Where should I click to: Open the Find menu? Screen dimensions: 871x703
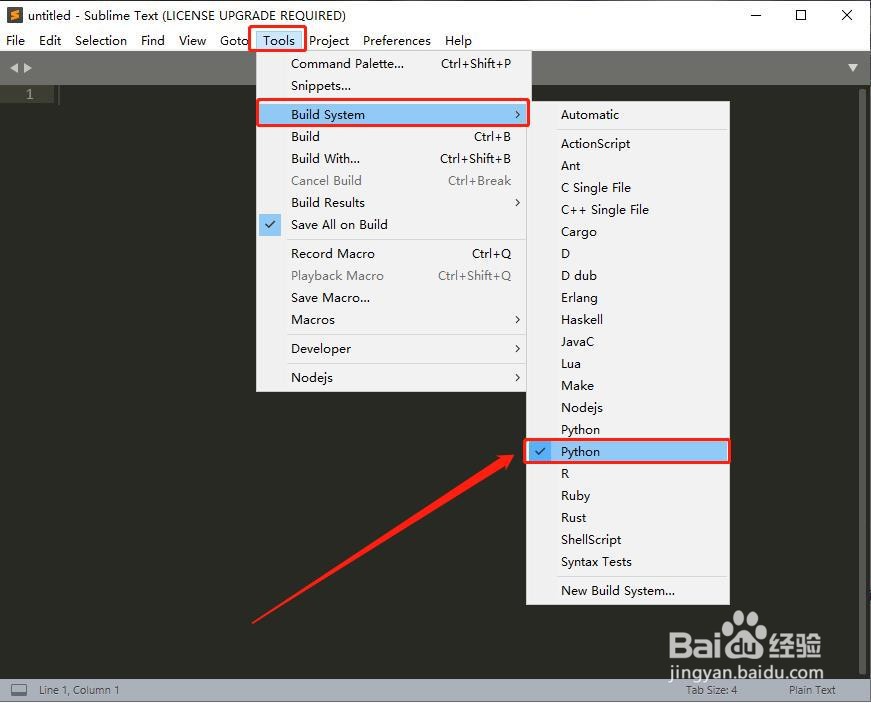point(152,41)
